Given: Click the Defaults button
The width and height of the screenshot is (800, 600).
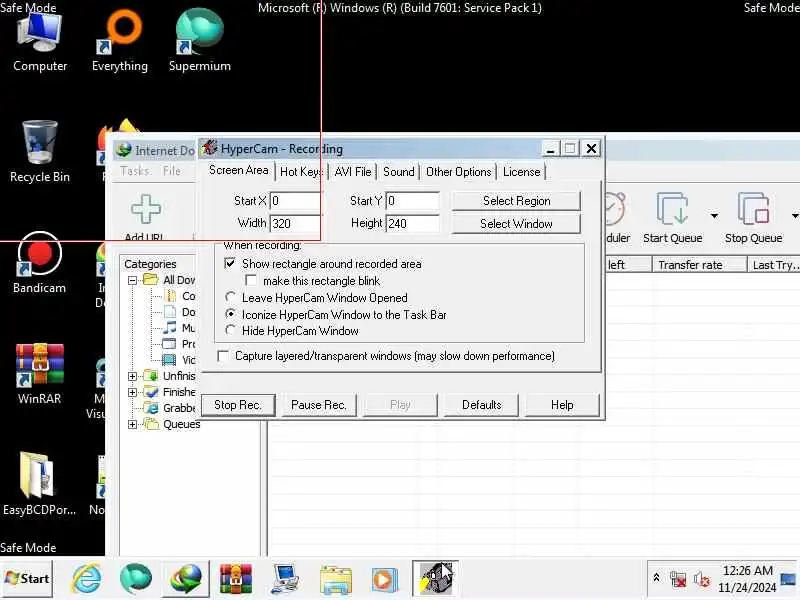Looking at the screenshot, I should click(481, 405).
